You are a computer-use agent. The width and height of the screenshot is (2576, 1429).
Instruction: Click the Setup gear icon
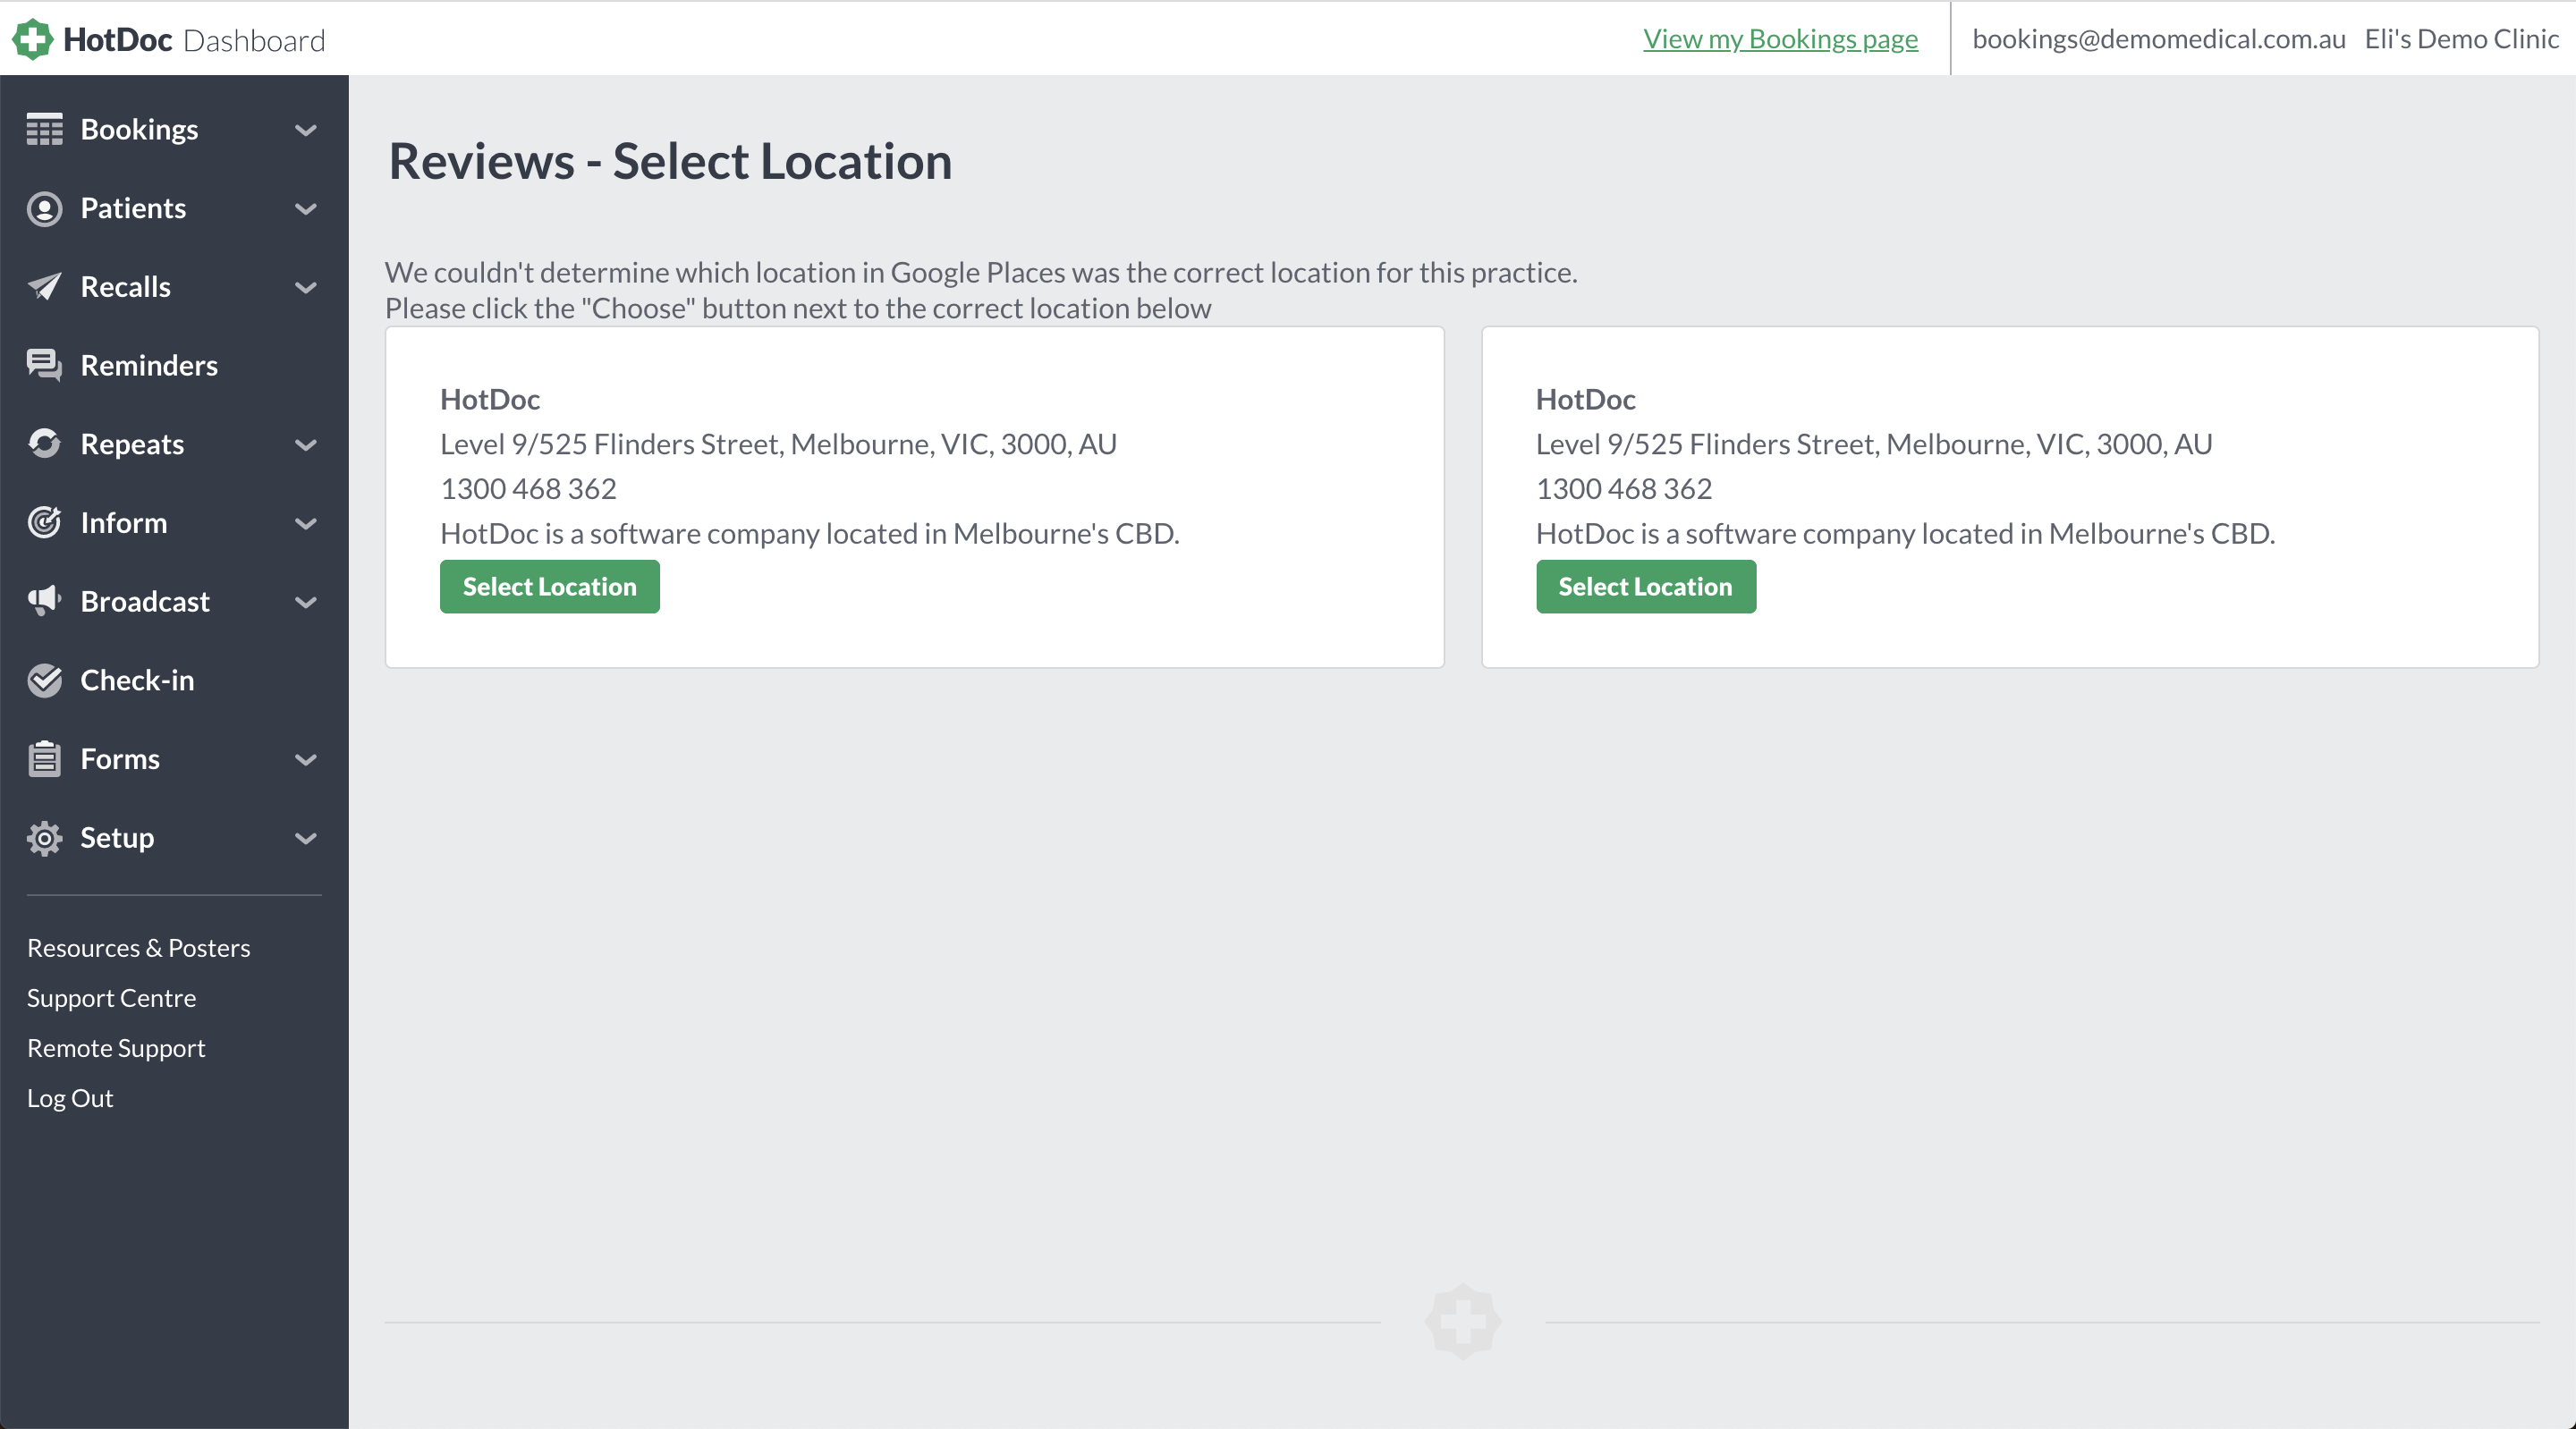coord(44,837)
